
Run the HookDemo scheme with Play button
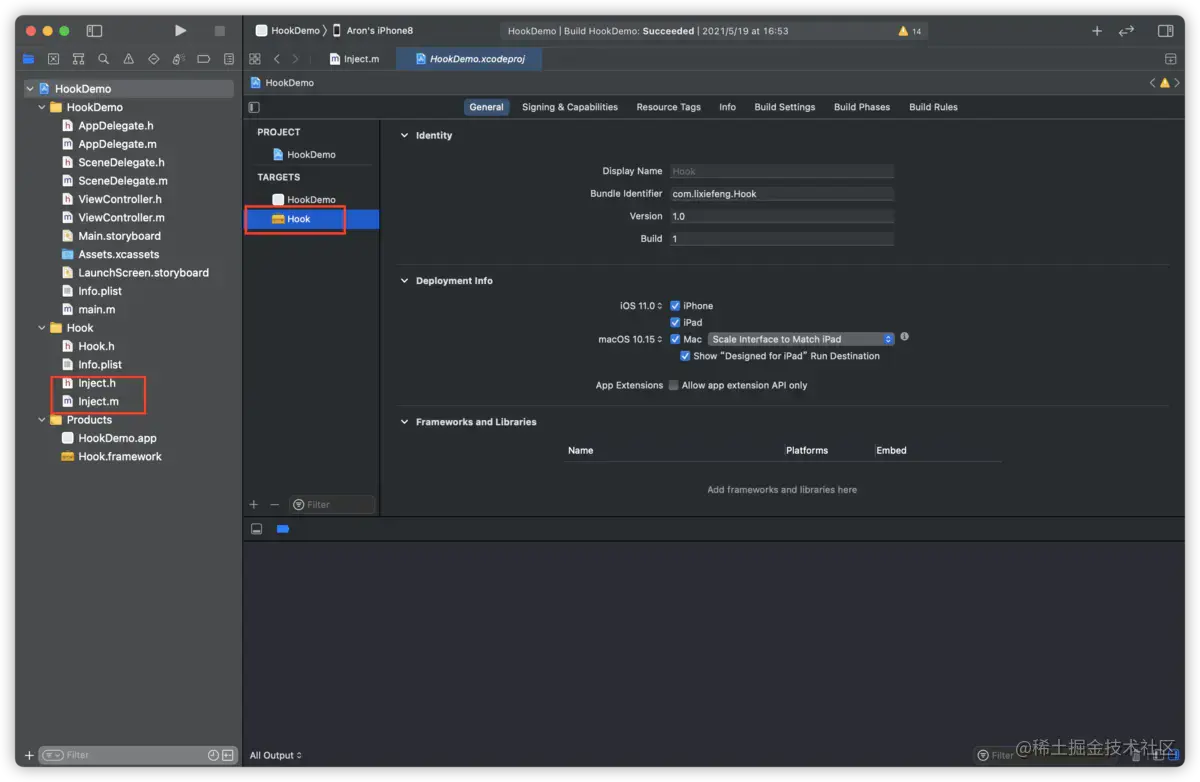(x=180, y=31)
